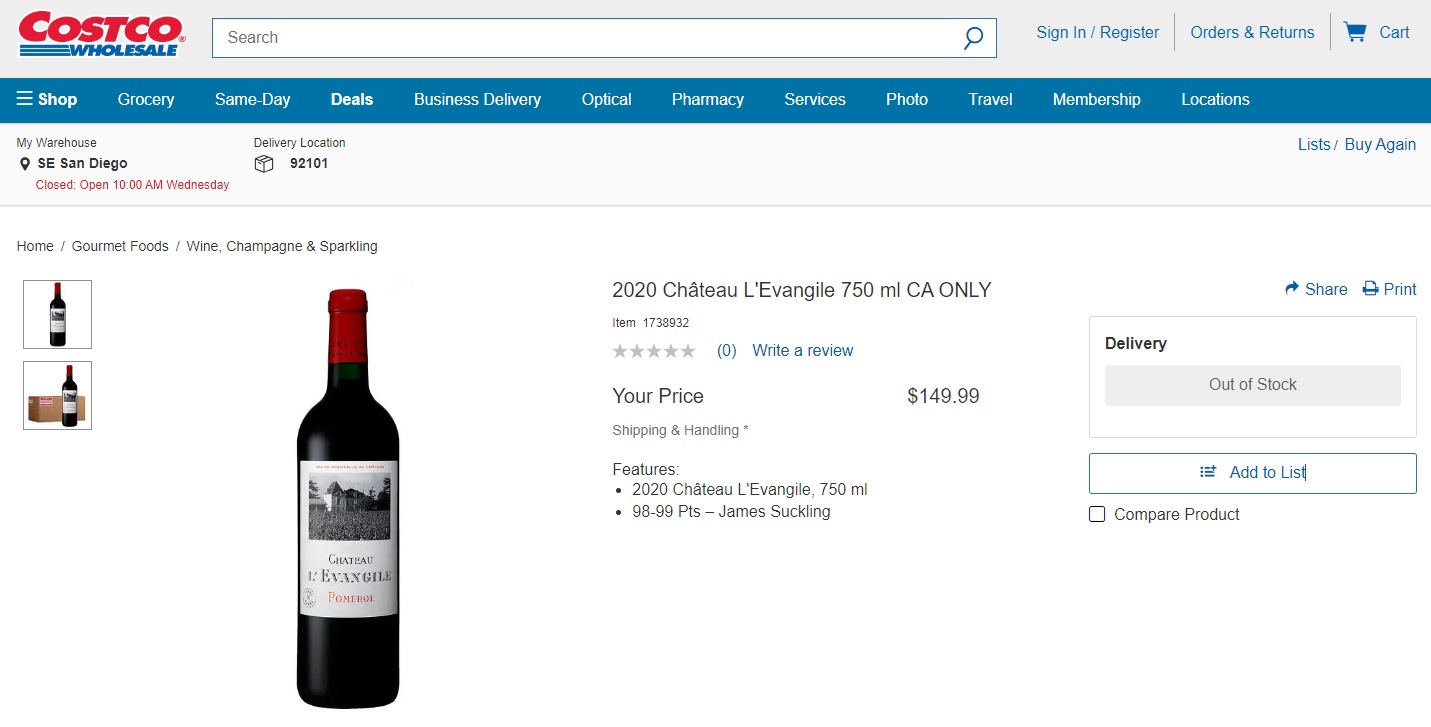Expand the Shop hamburger menu
1431x727 pixels.
pos(25,99)
